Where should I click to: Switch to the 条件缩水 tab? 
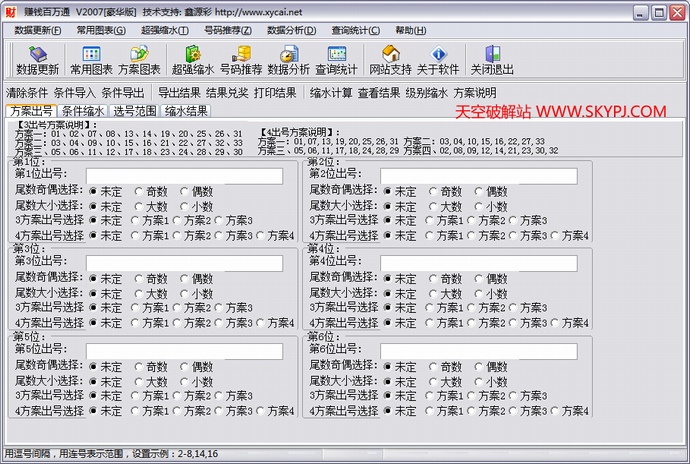(82, 111)
